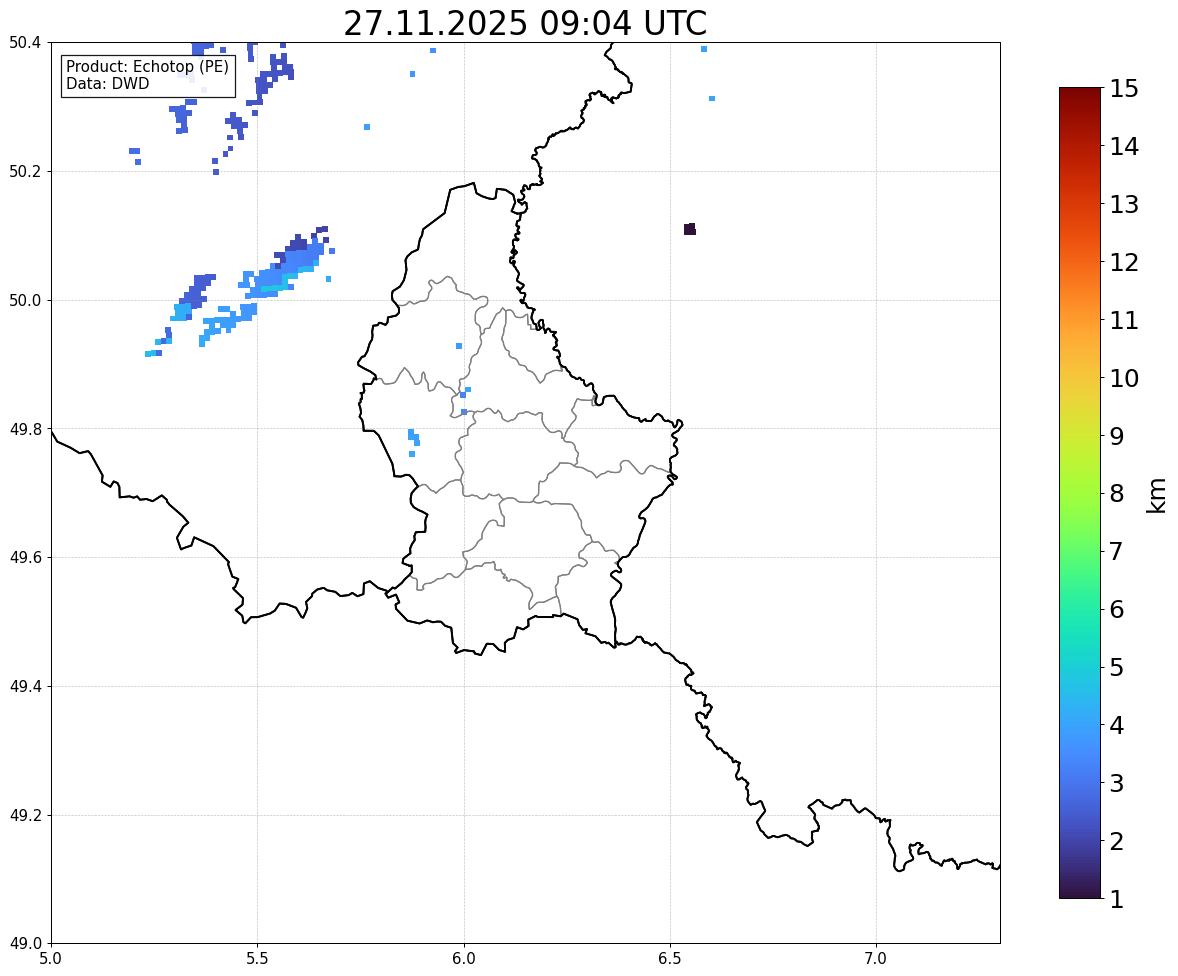Click the colorbar tick label '8'
Screen dimensions: 1178x976
point(1117,494)
